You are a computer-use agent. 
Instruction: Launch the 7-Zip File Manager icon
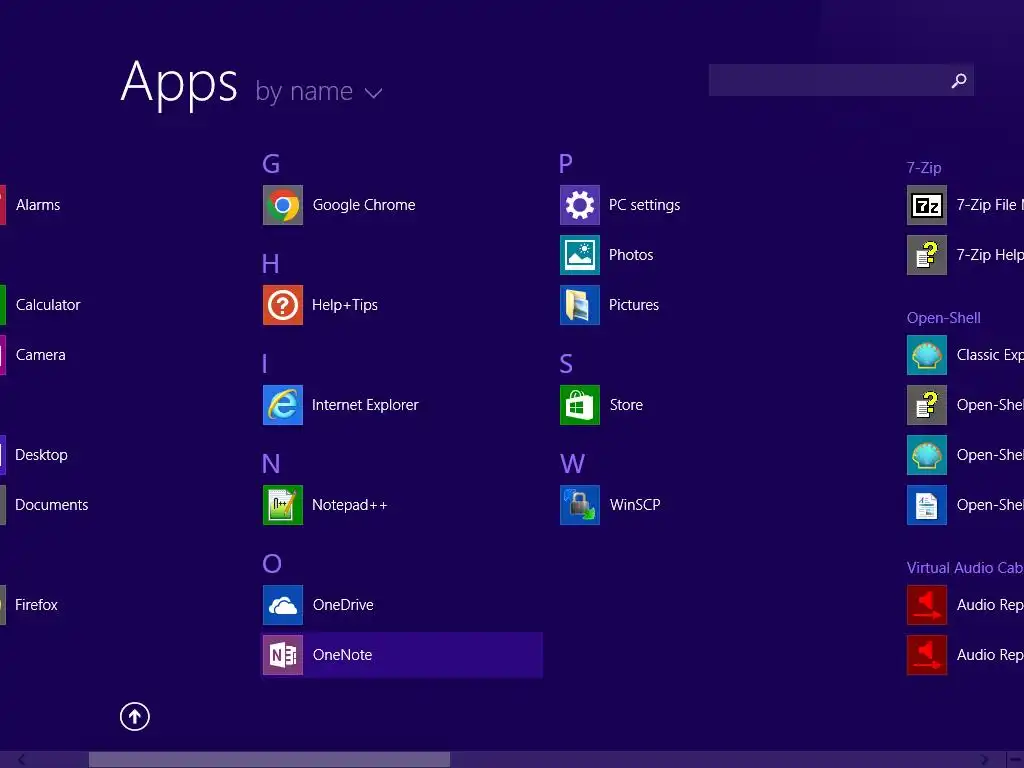coord(927,205)
